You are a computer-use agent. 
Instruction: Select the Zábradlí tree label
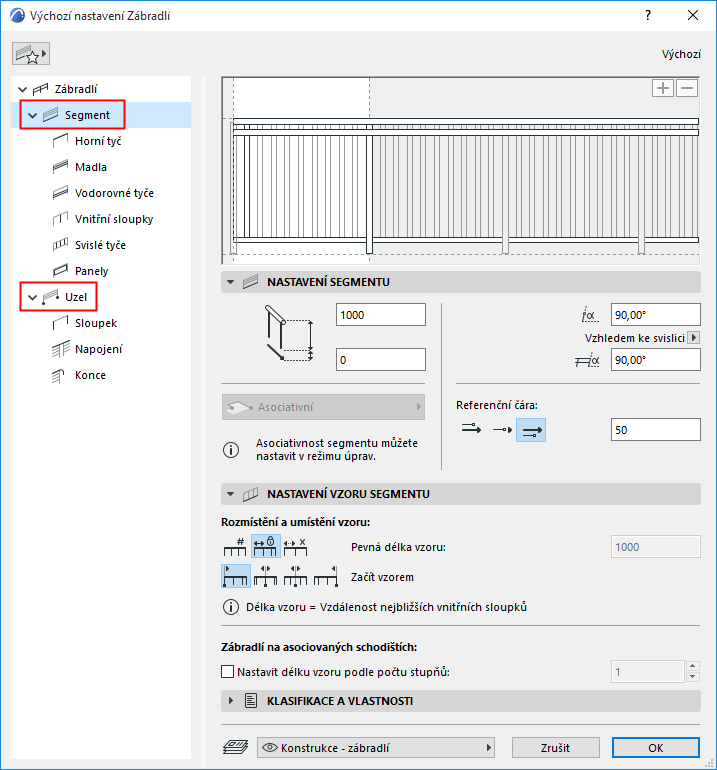tap(76, 89)
